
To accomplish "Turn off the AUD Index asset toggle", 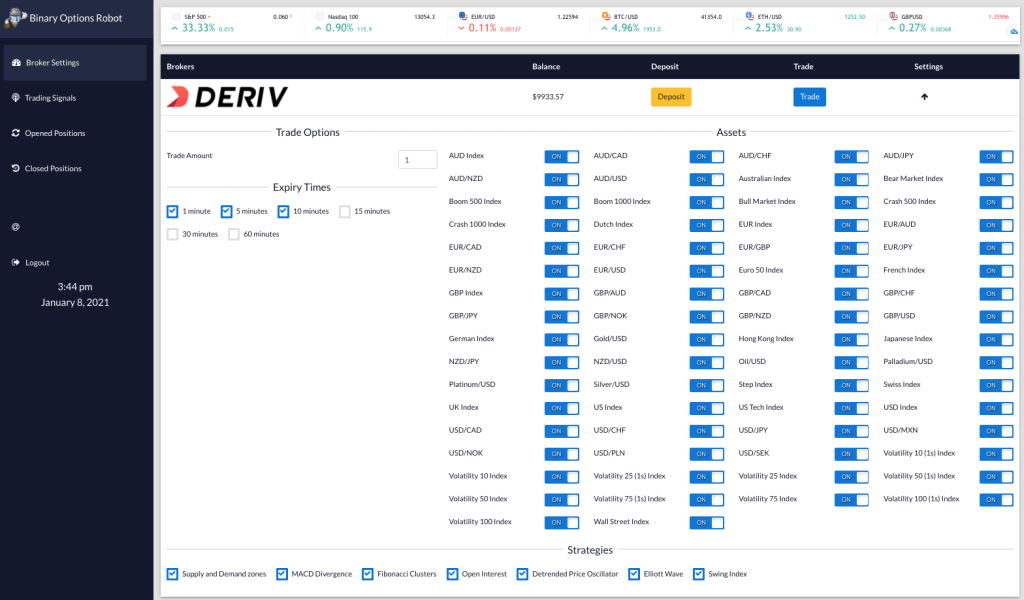I will [x=562, y=157].
